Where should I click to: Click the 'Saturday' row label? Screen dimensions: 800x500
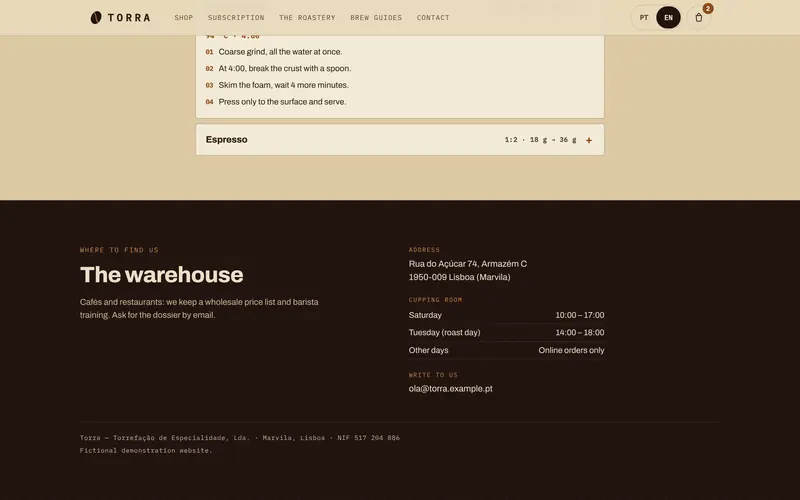[x=425, y=315]
